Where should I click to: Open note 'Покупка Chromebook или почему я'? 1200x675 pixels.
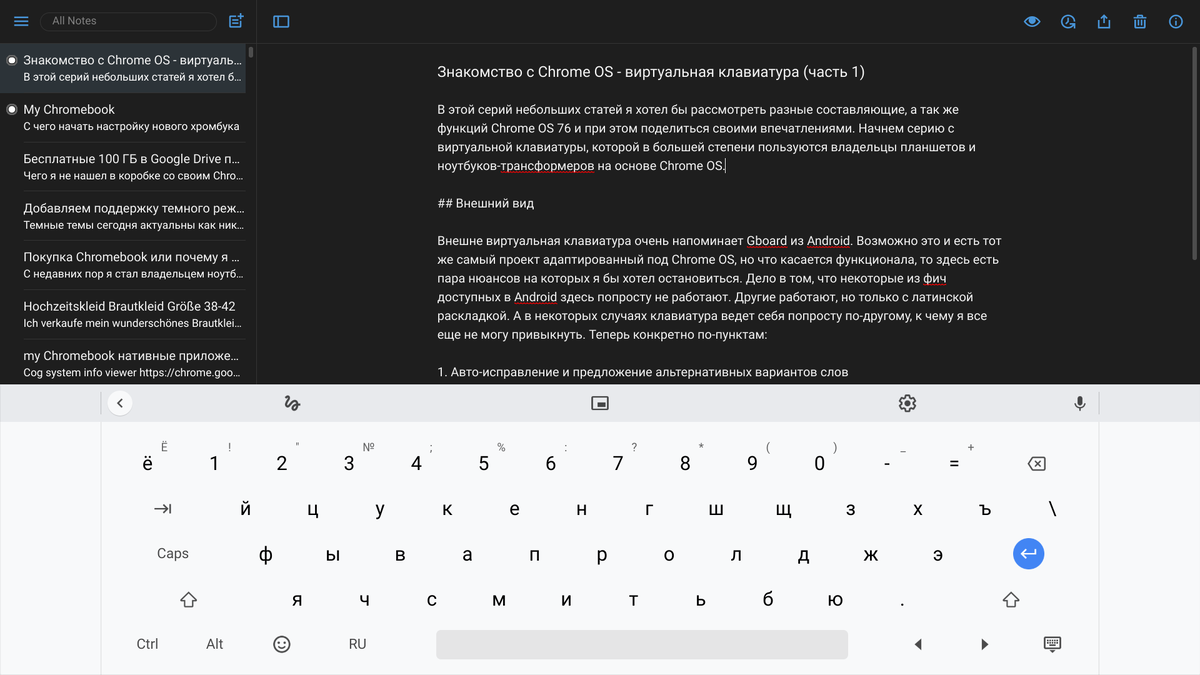click(123, 265)
